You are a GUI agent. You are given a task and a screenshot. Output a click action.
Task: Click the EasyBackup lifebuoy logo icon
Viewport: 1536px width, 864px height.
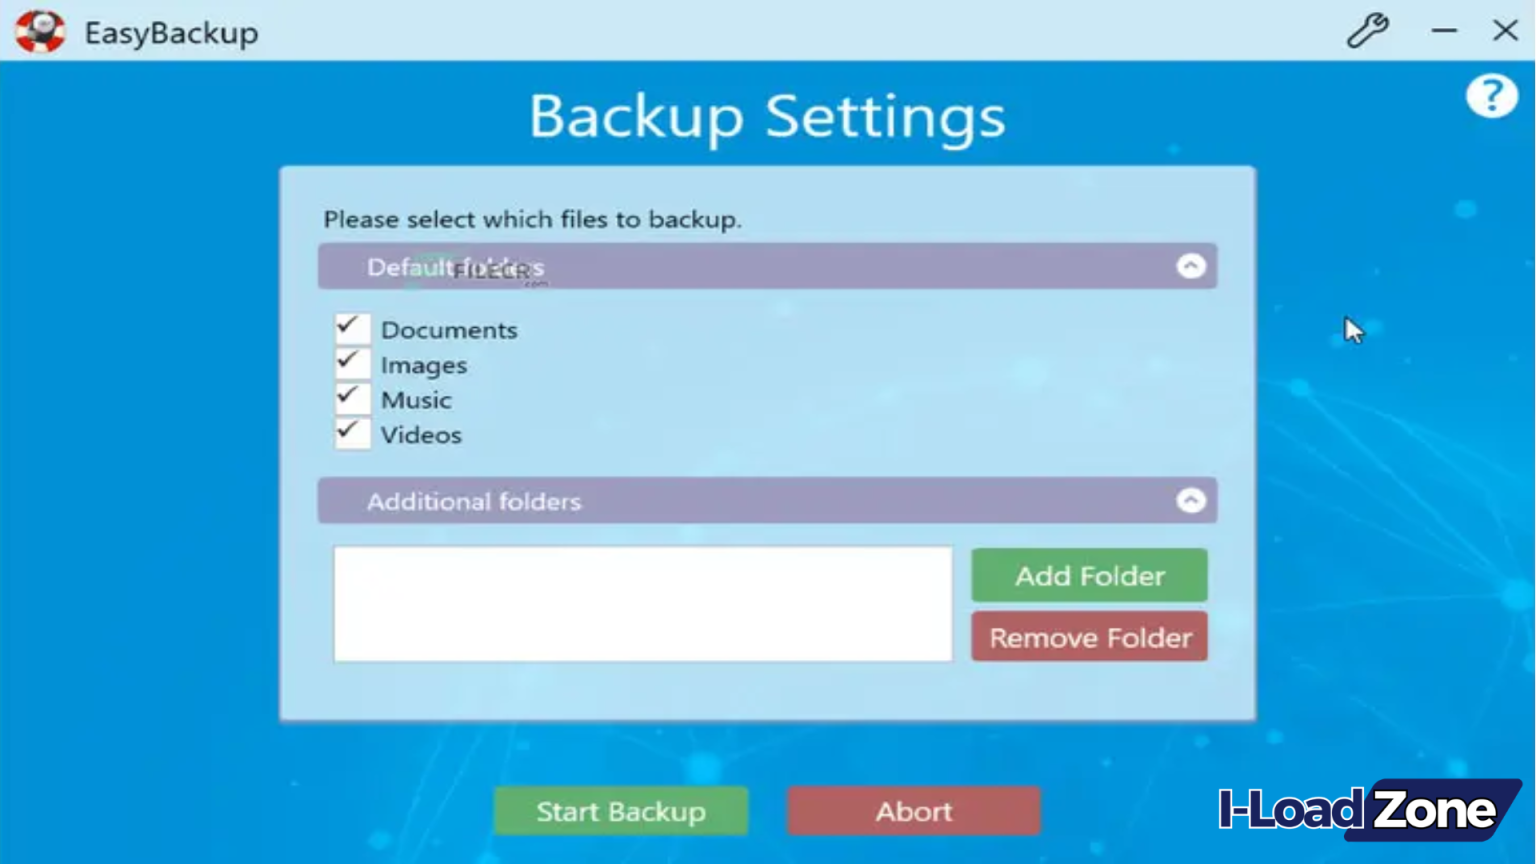point(40,32)
